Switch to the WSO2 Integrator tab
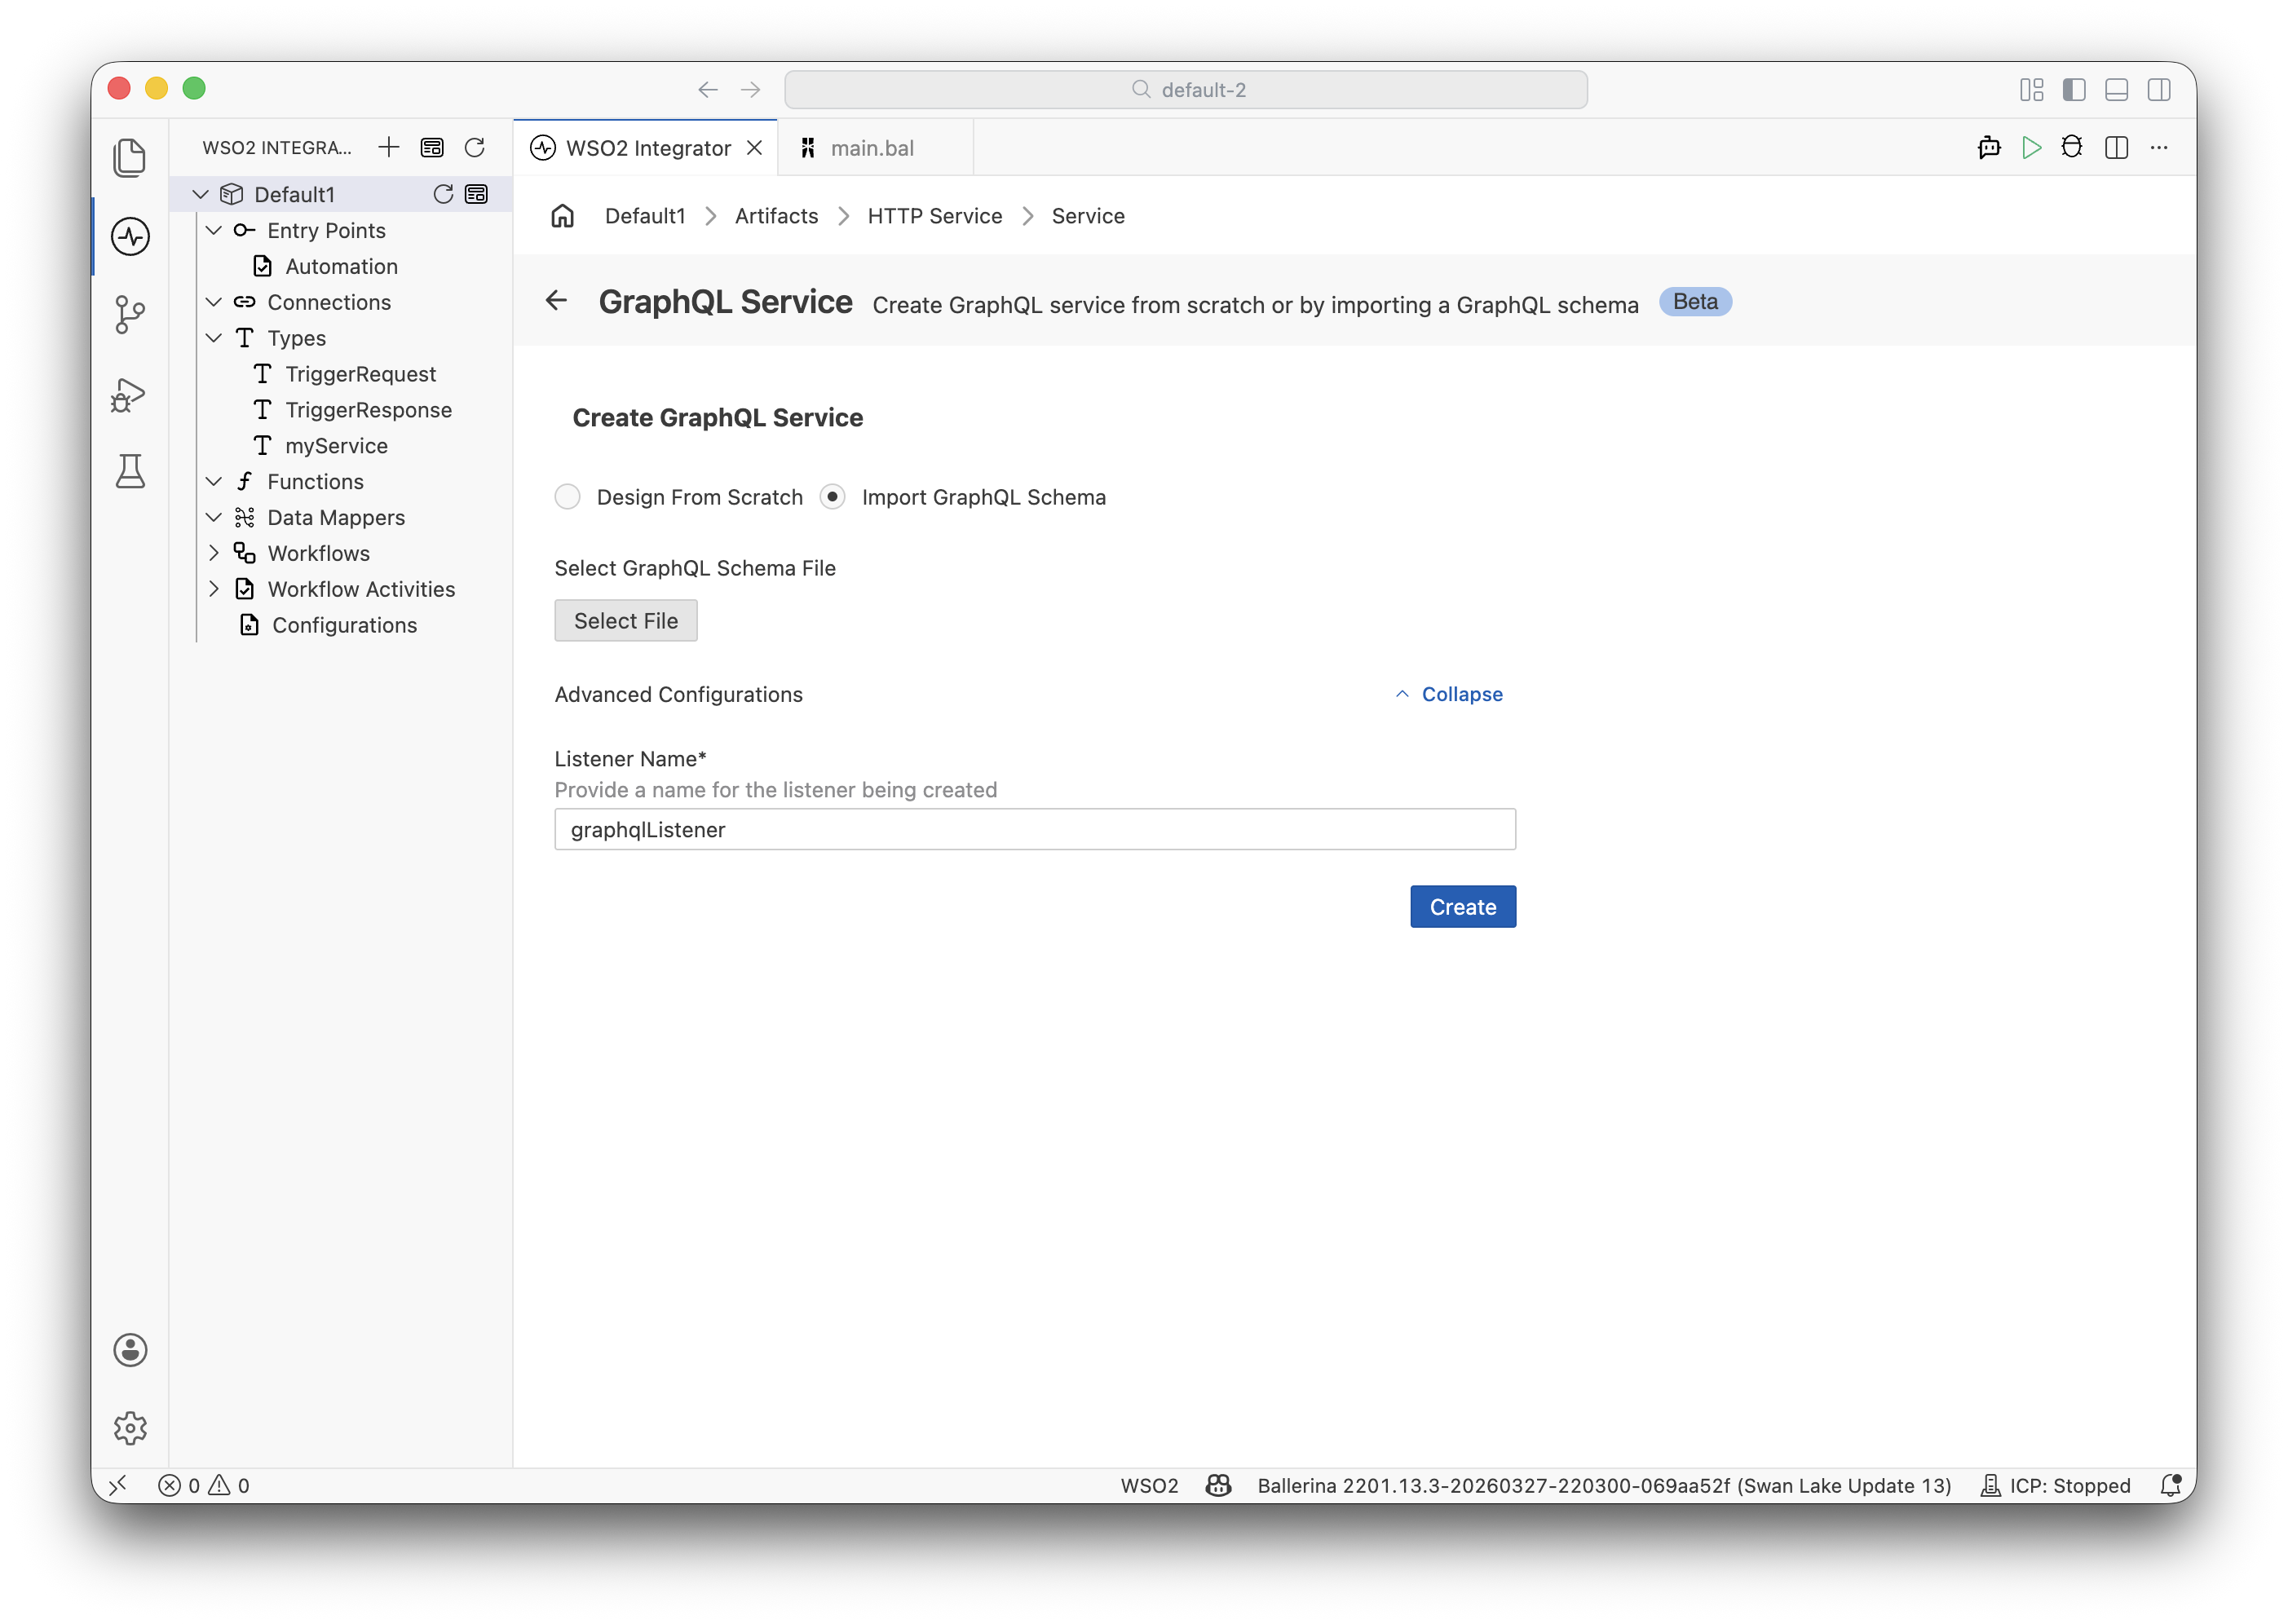 pyautogui.click(x=647, y=148)
